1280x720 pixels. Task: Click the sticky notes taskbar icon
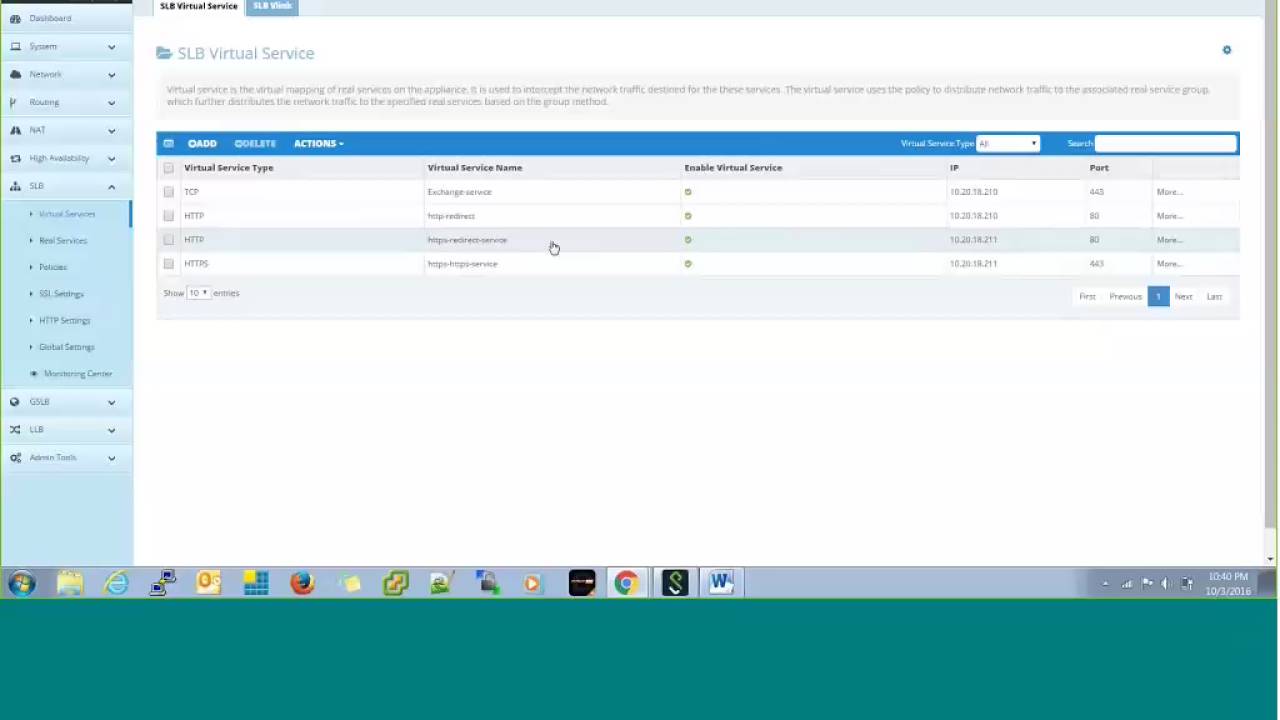(x=349, y=582)
